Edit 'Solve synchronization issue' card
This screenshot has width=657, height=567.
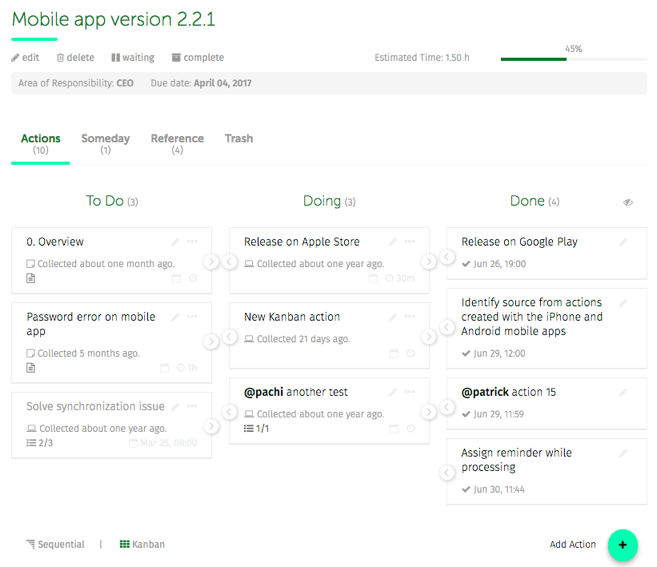pos(175,406)
